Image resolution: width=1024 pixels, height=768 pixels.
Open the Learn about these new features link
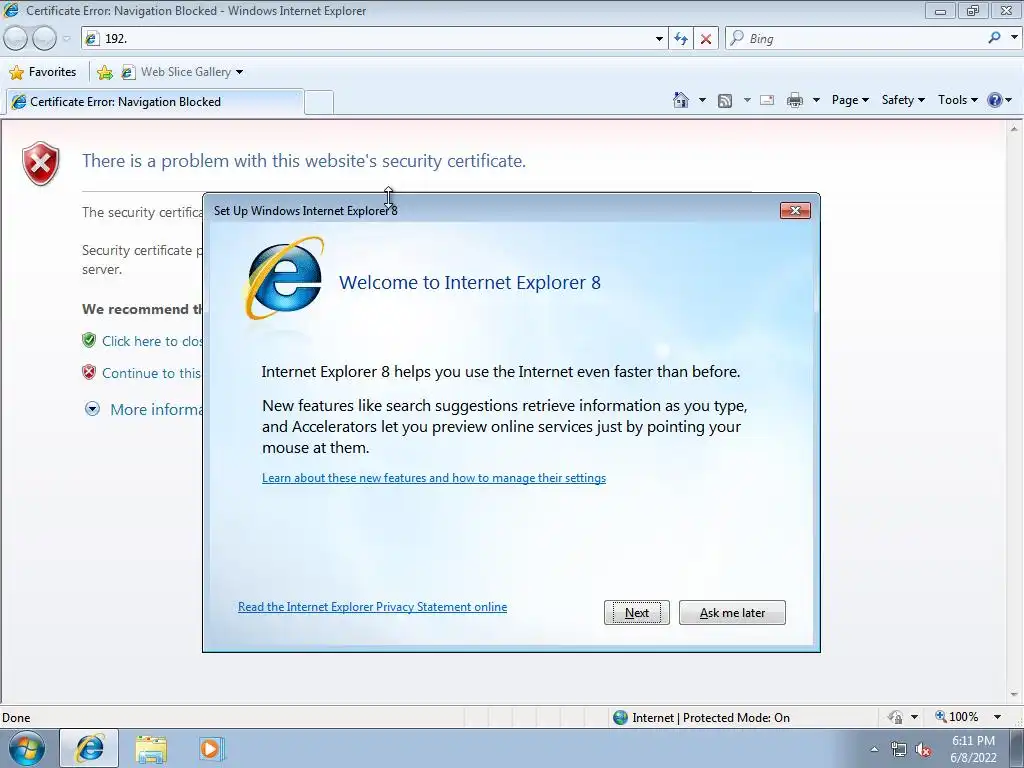(x=434, y=478)
